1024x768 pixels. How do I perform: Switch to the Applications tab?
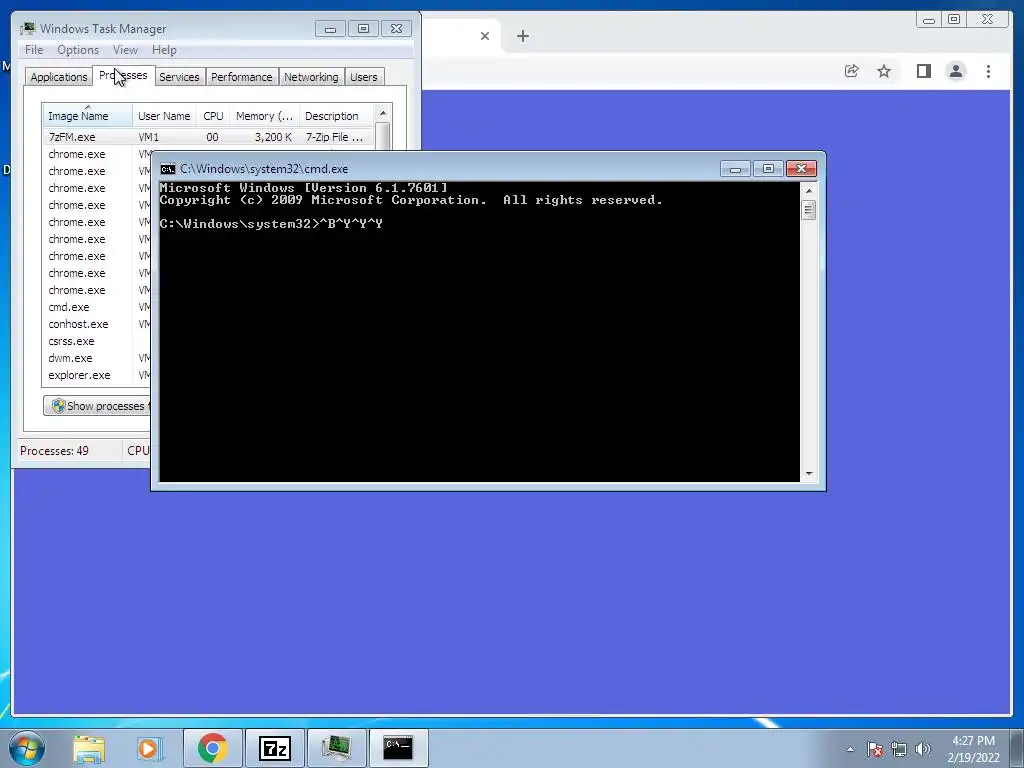click(x=59, y=77)
